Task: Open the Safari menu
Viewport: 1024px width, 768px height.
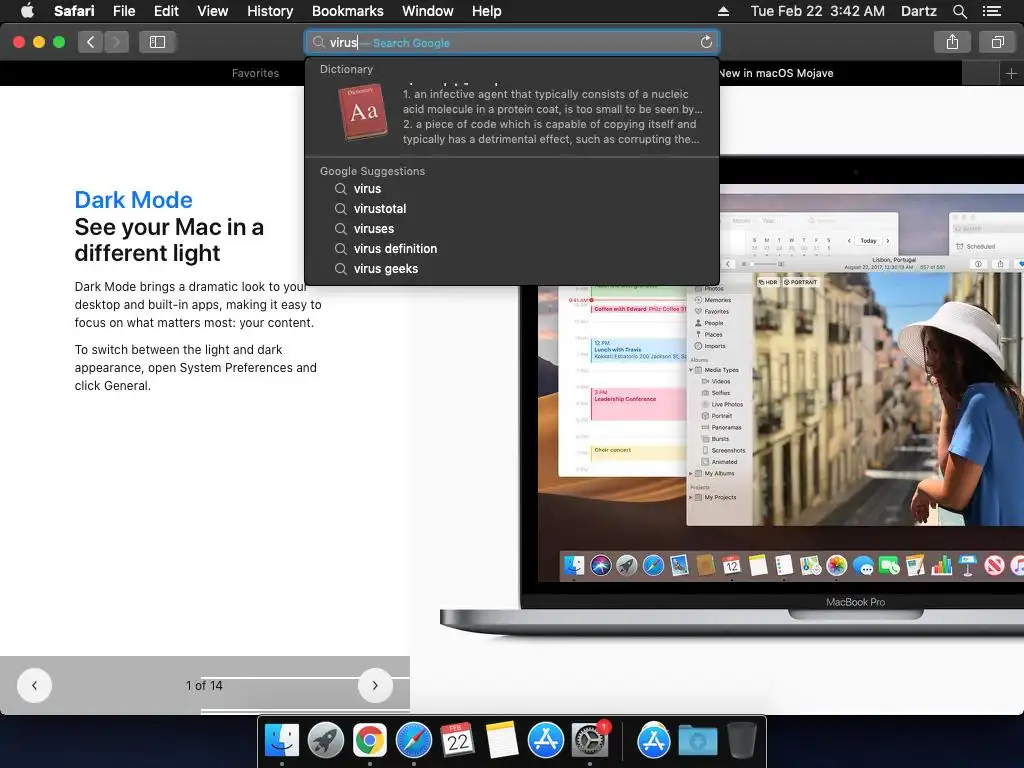Action: 74,11
